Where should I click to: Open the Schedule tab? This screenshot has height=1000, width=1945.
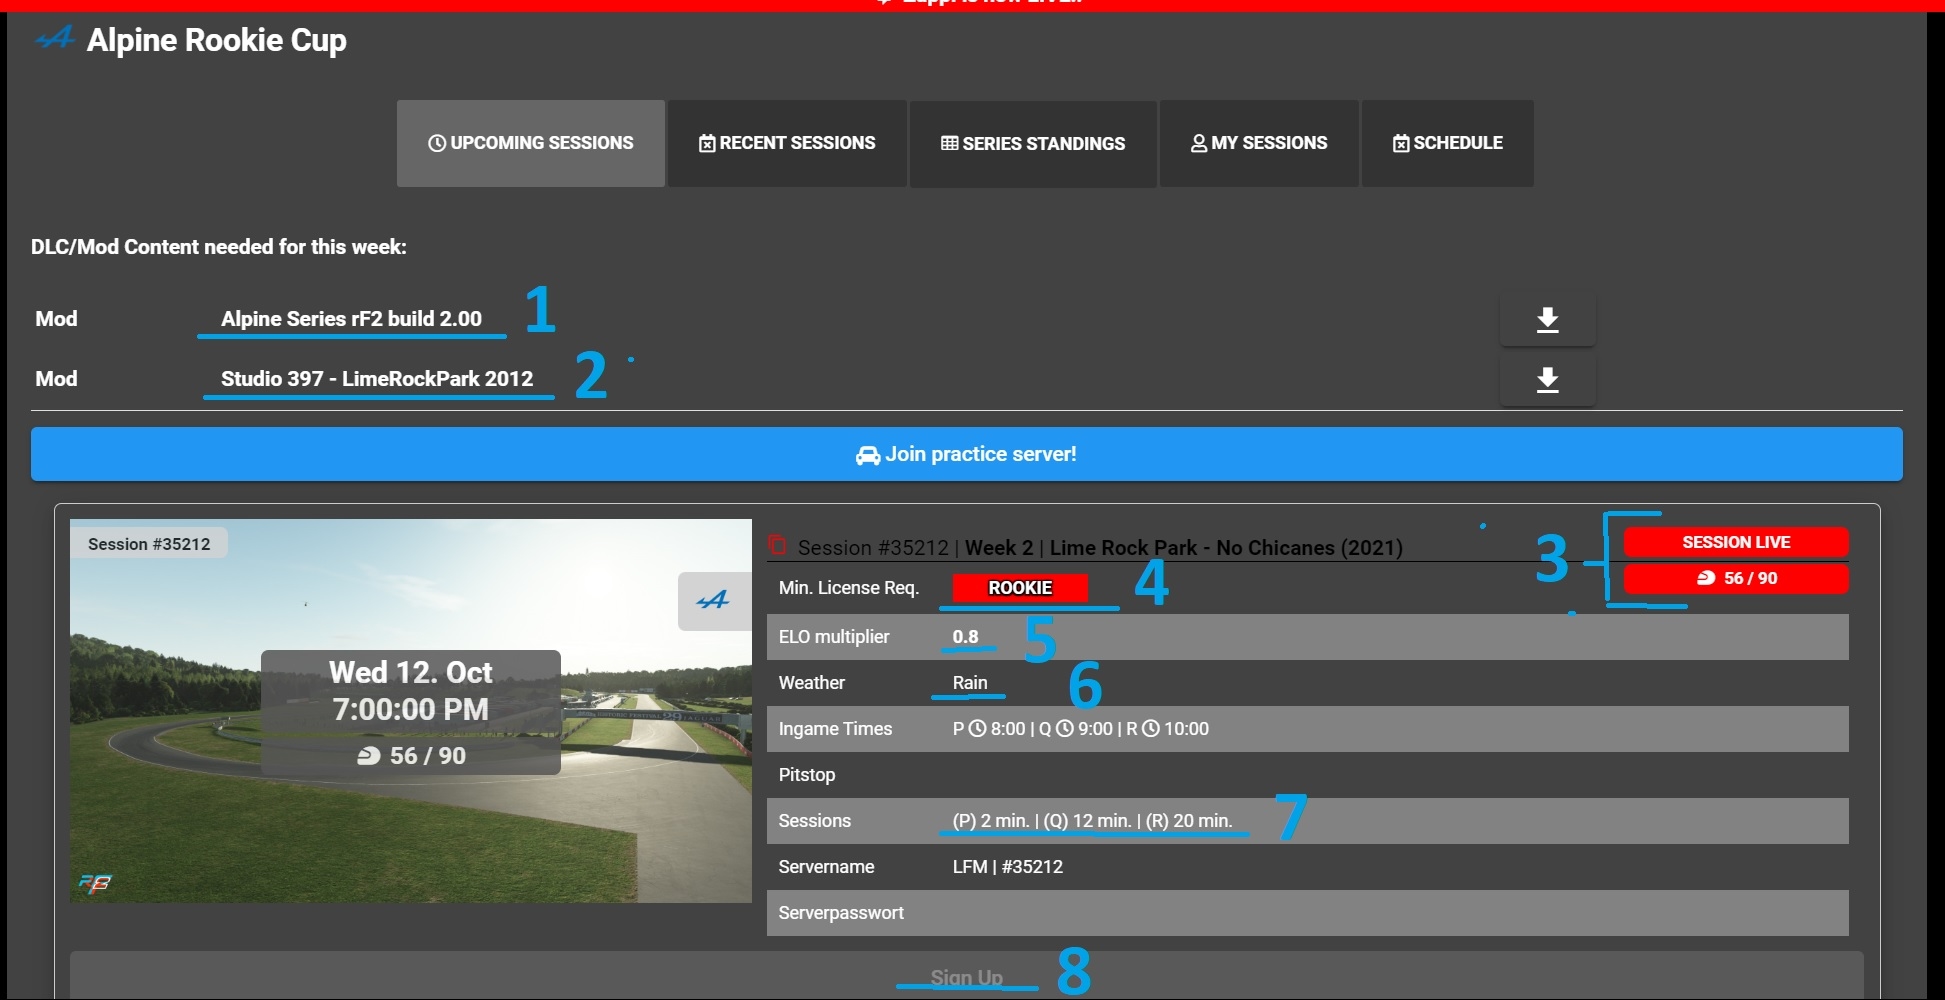pos(1447,143)
